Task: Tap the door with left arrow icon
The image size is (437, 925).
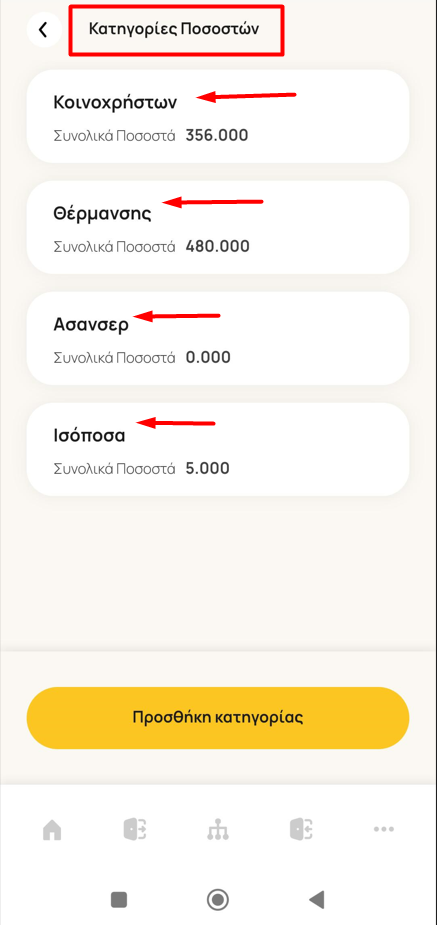Action: coord(301,829)
